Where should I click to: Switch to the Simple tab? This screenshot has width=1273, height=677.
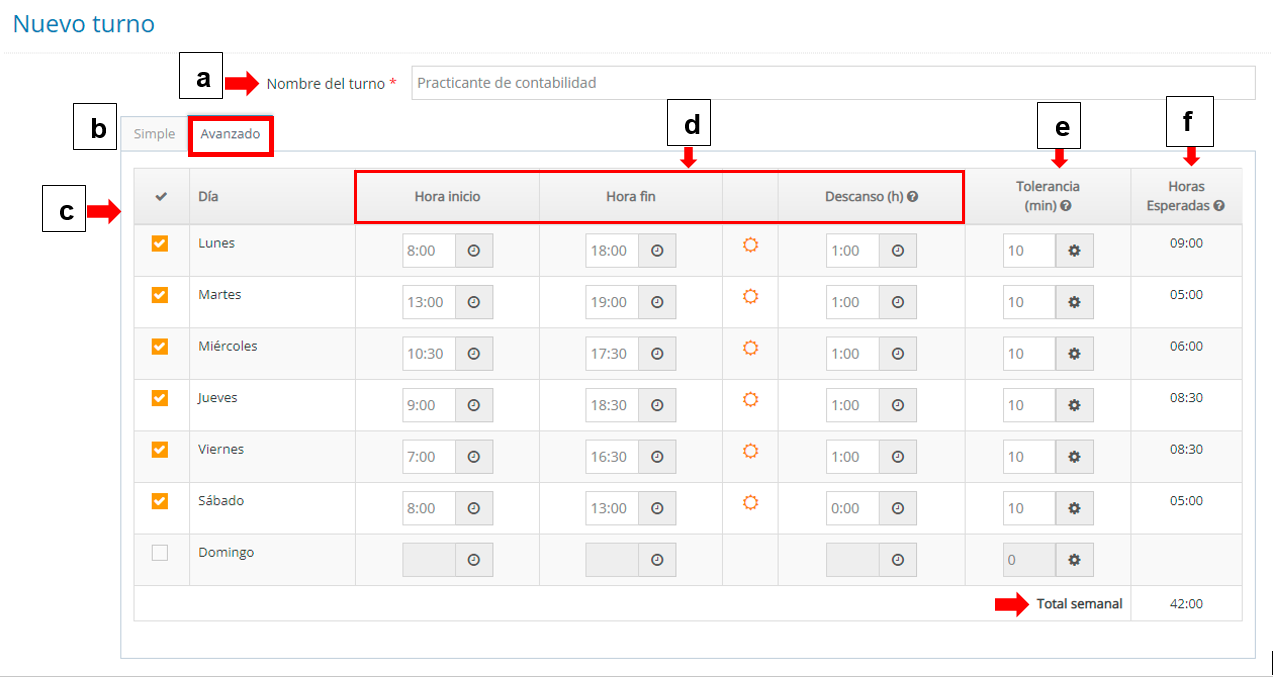pyautogui.click(x=154, y=134)
